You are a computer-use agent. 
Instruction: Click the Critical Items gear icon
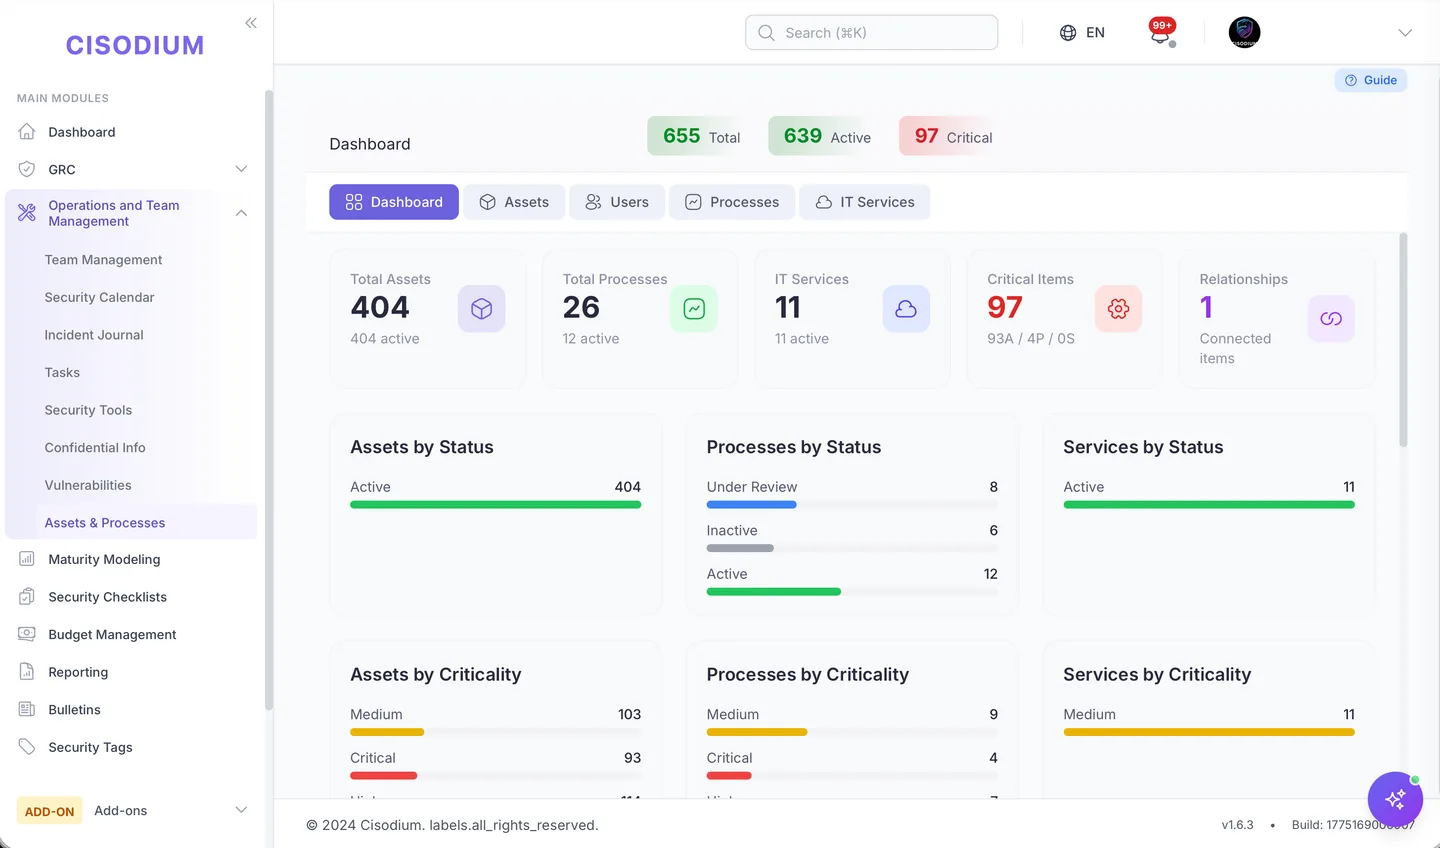point(1118,309)
